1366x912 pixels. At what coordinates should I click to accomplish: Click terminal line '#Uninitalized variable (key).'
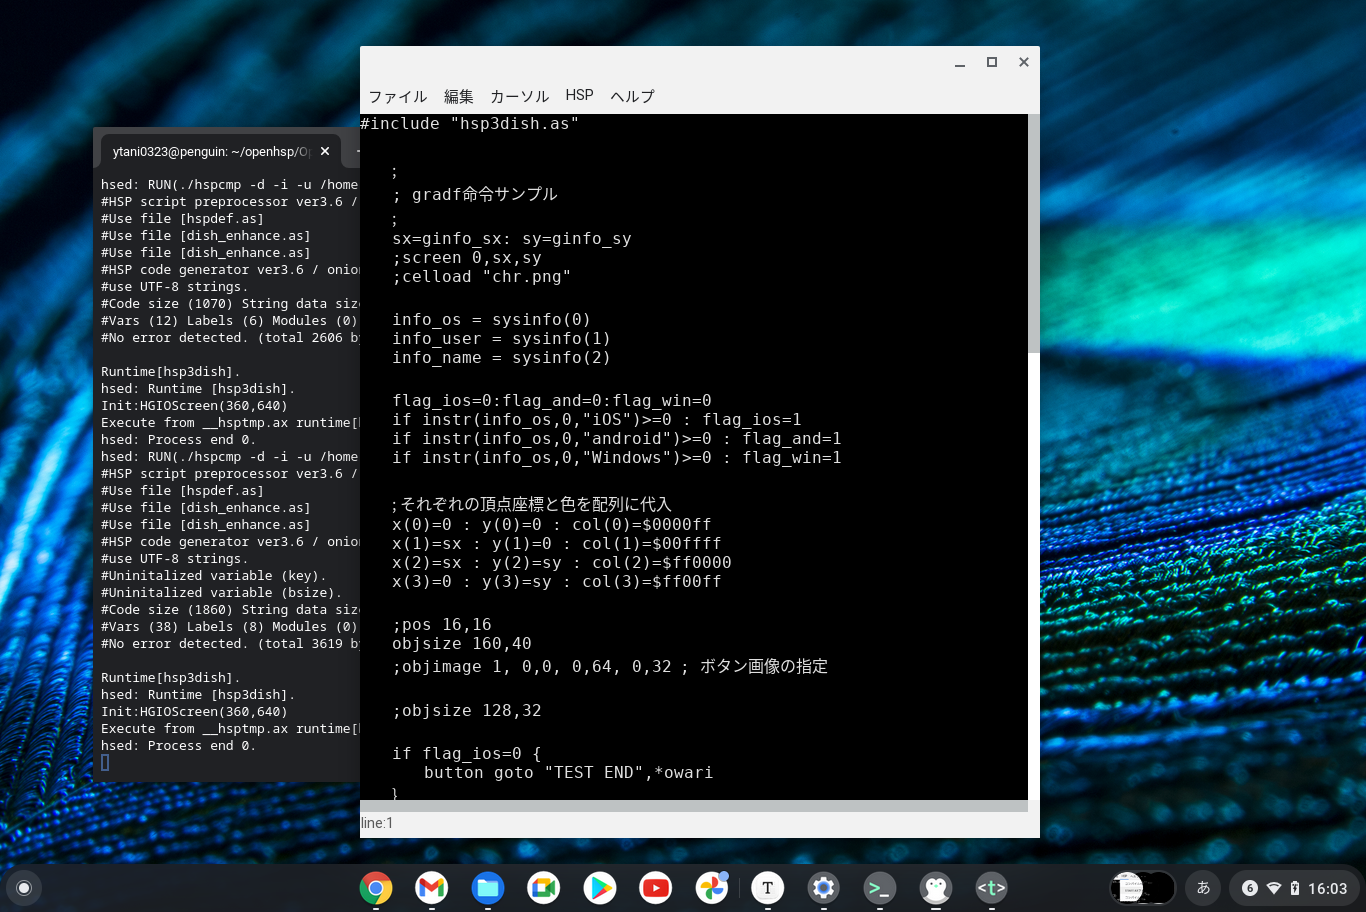pos(213,576)
